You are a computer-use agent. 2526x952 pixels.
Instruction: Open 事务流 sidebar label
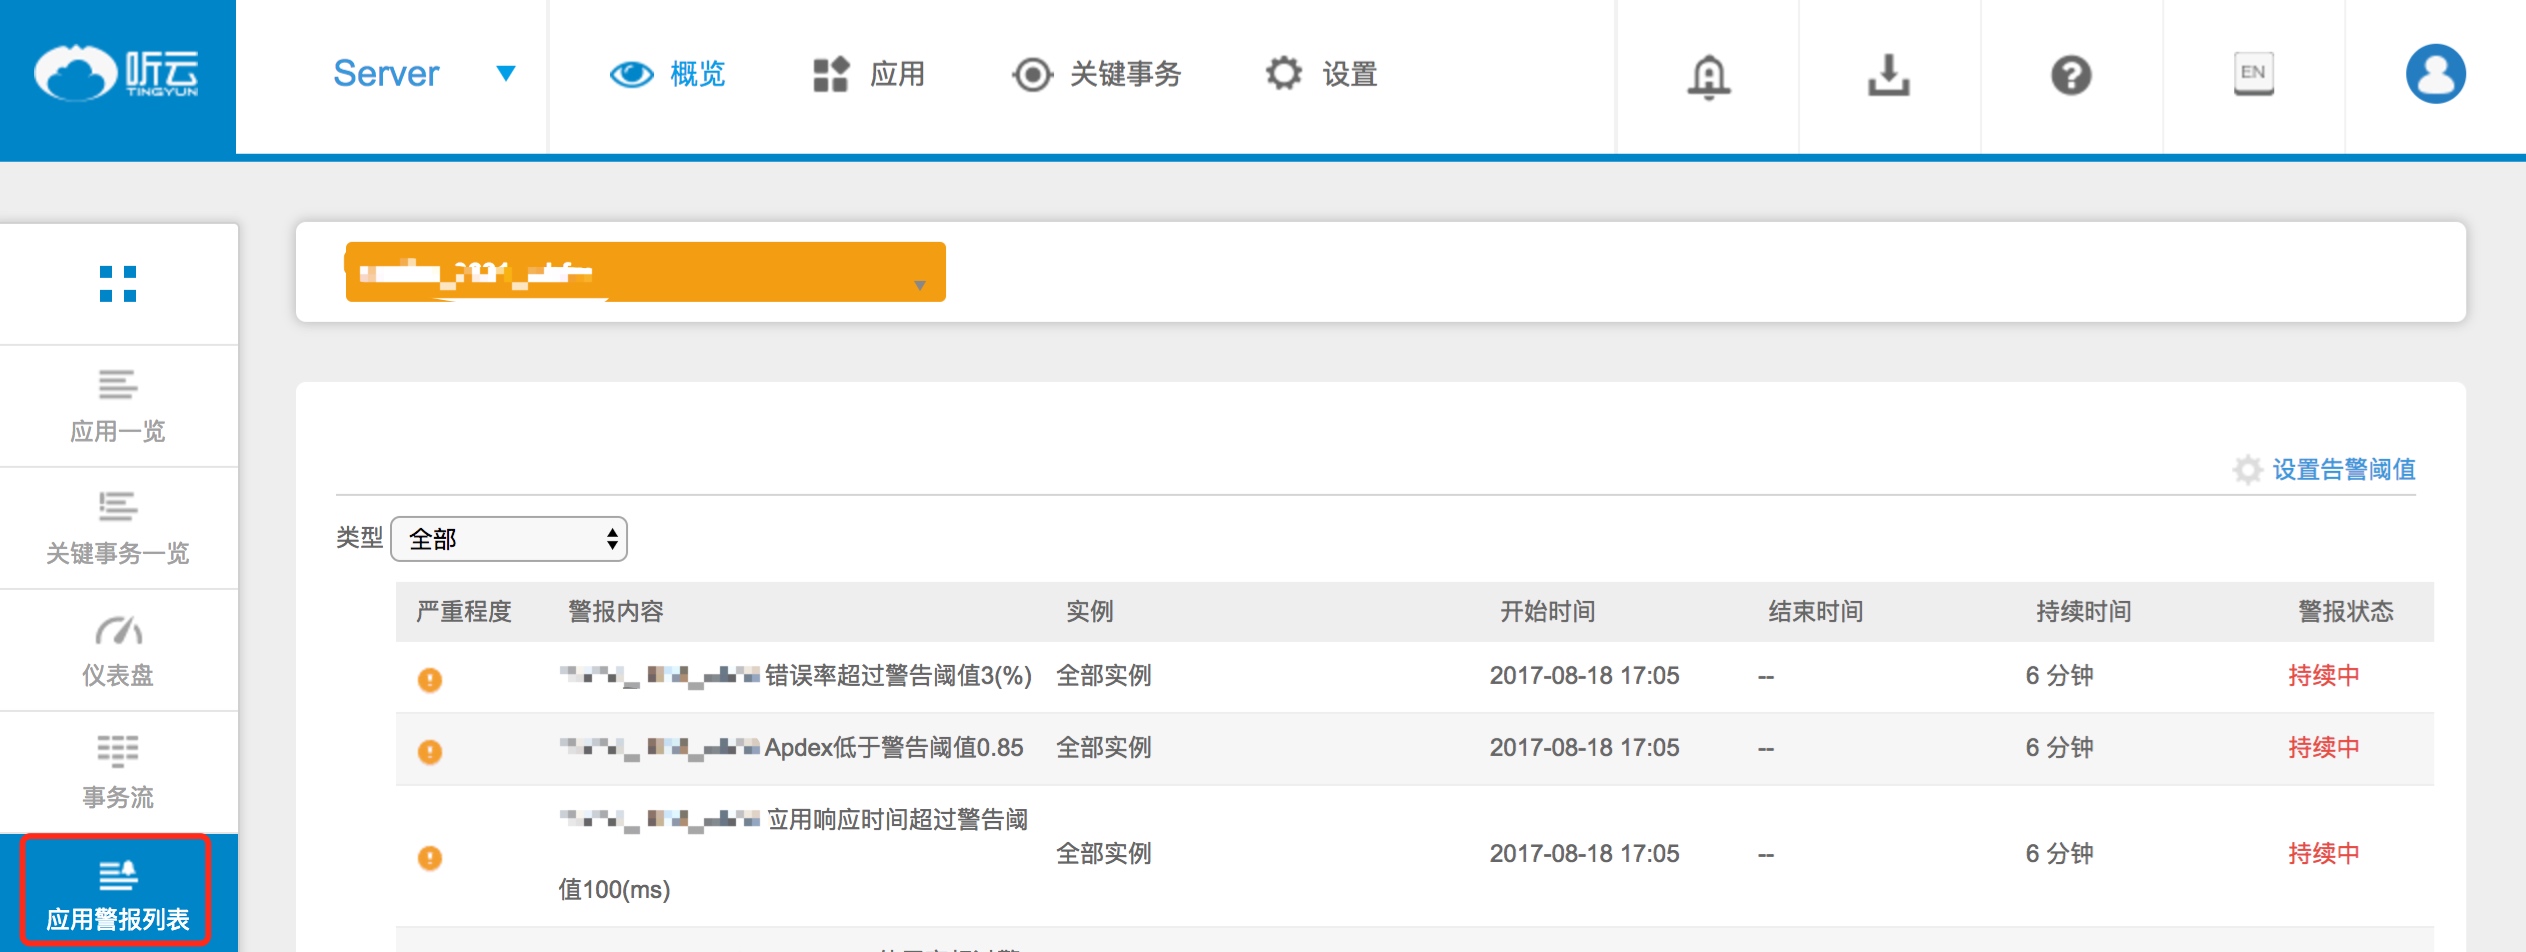pos(118,797)
